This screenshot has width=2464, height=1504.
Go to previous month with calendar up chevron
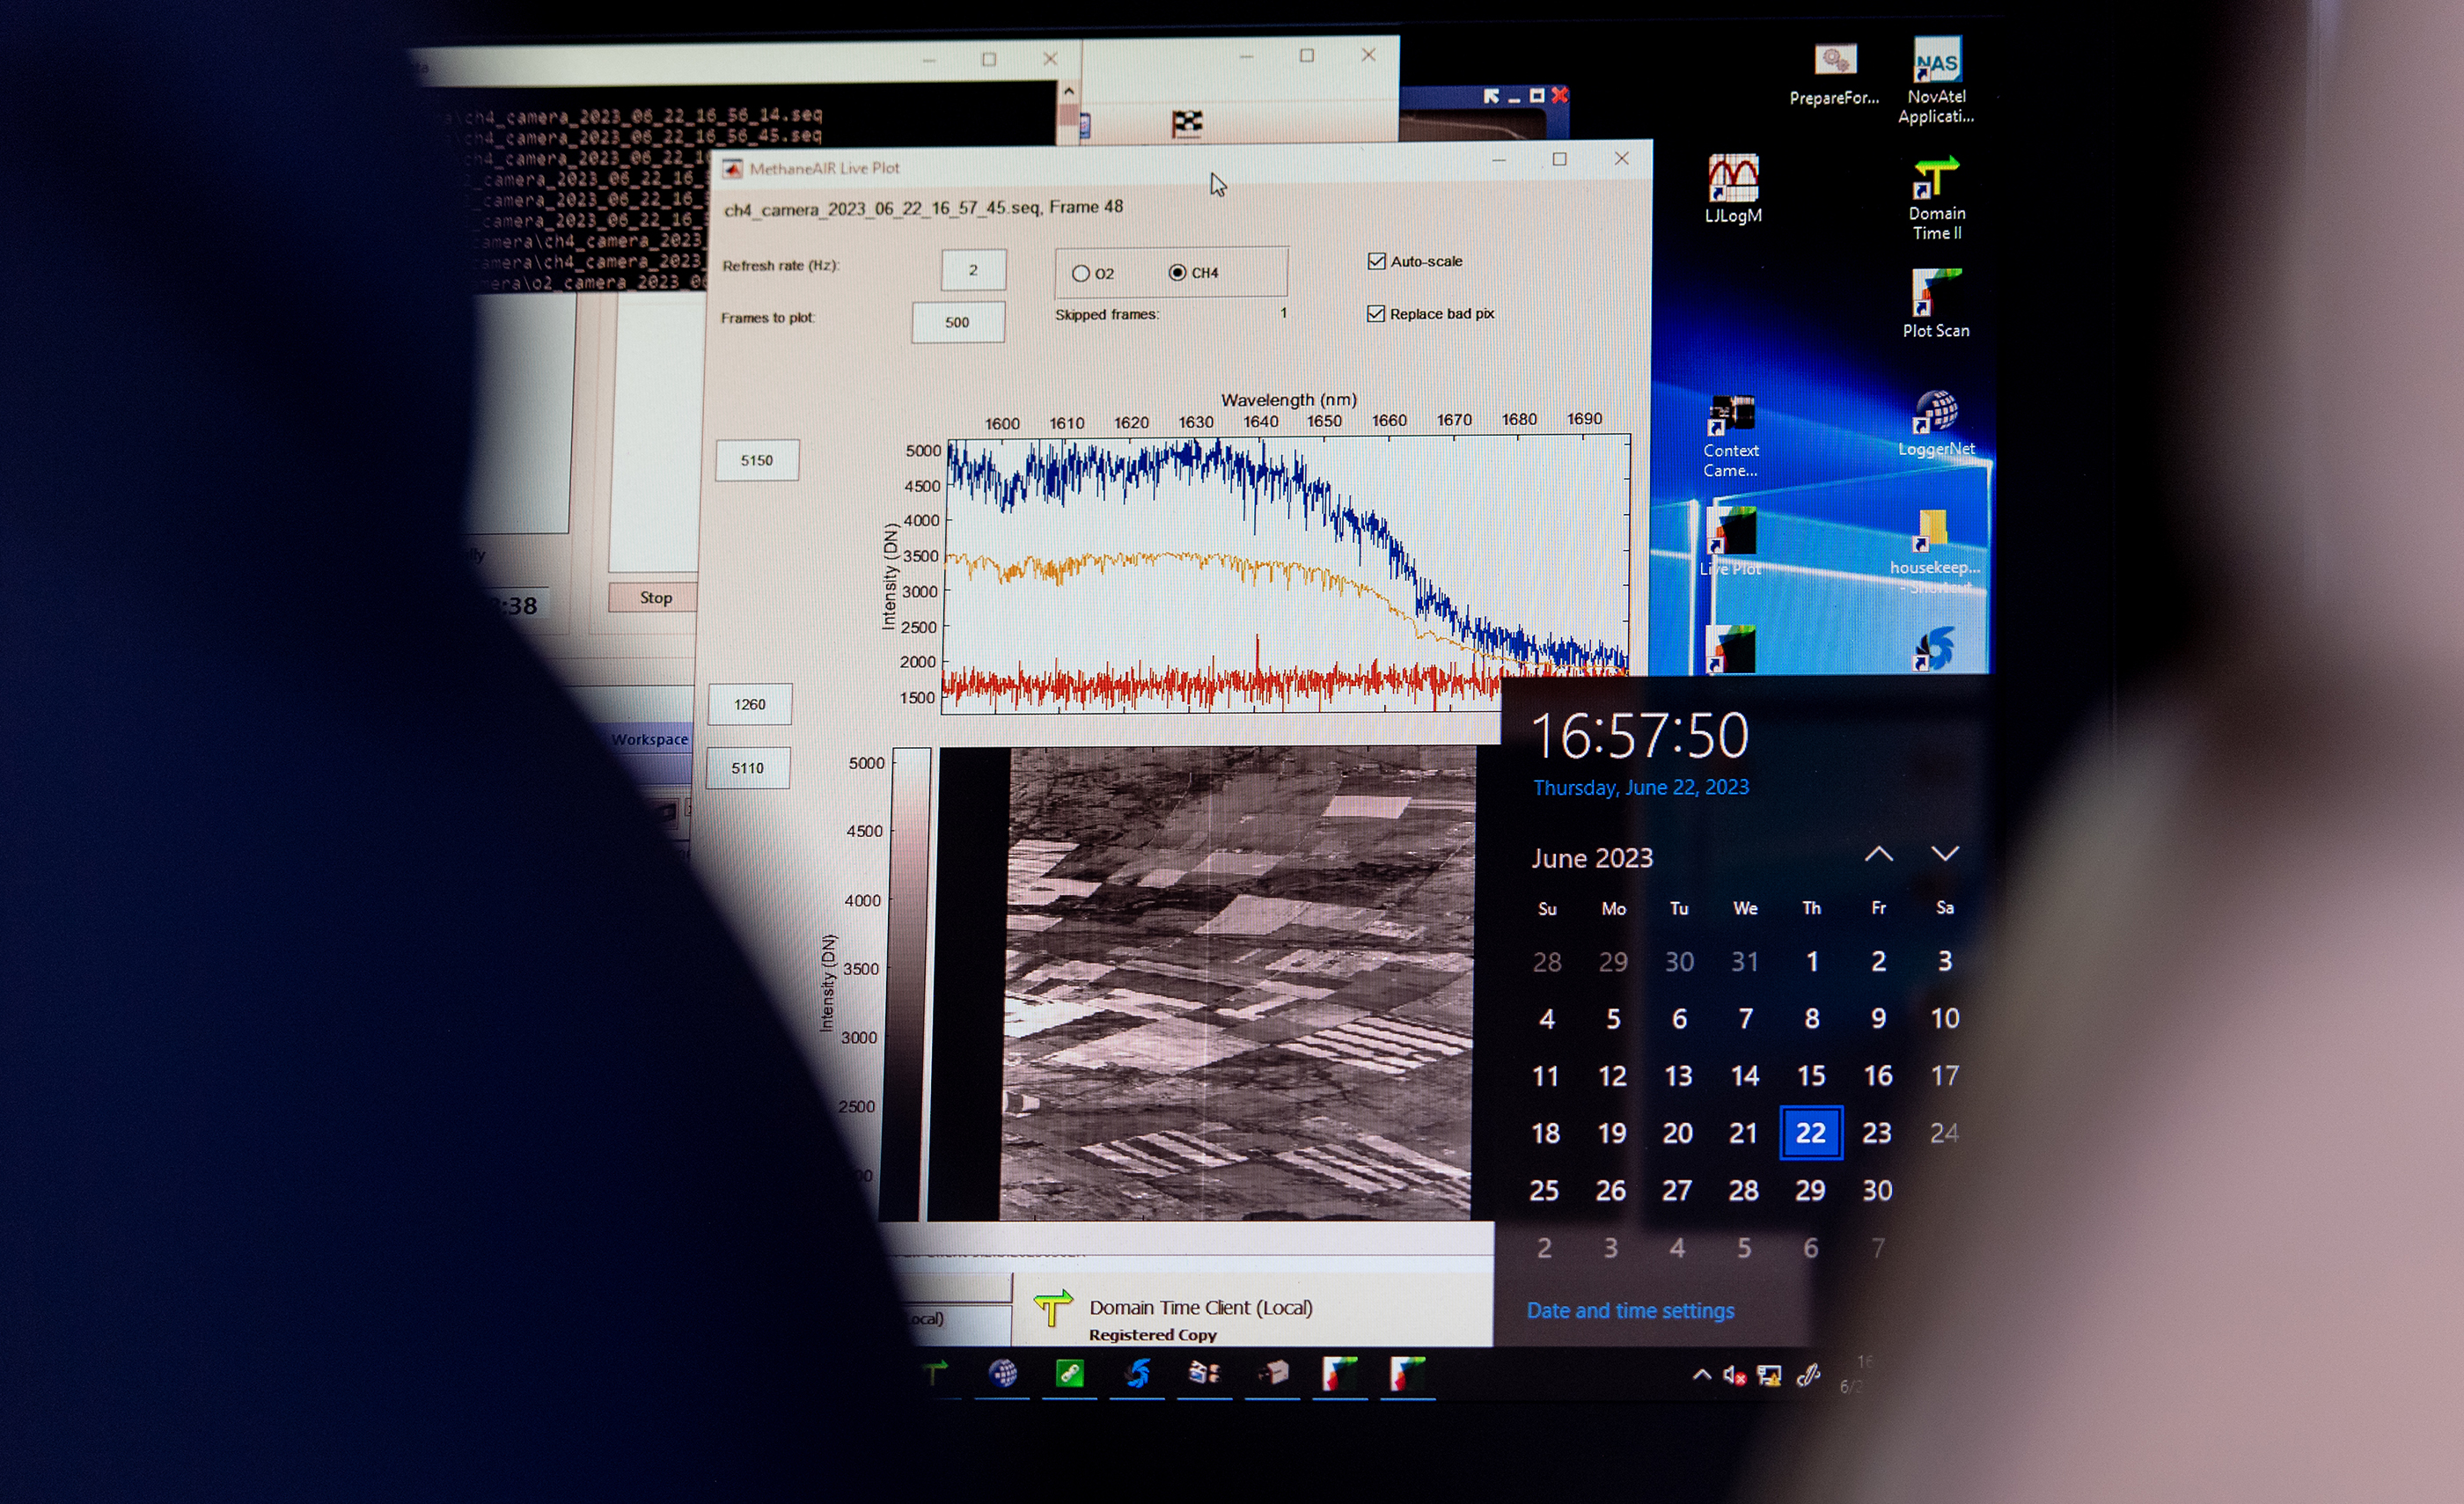click(x=1880, y=854)
